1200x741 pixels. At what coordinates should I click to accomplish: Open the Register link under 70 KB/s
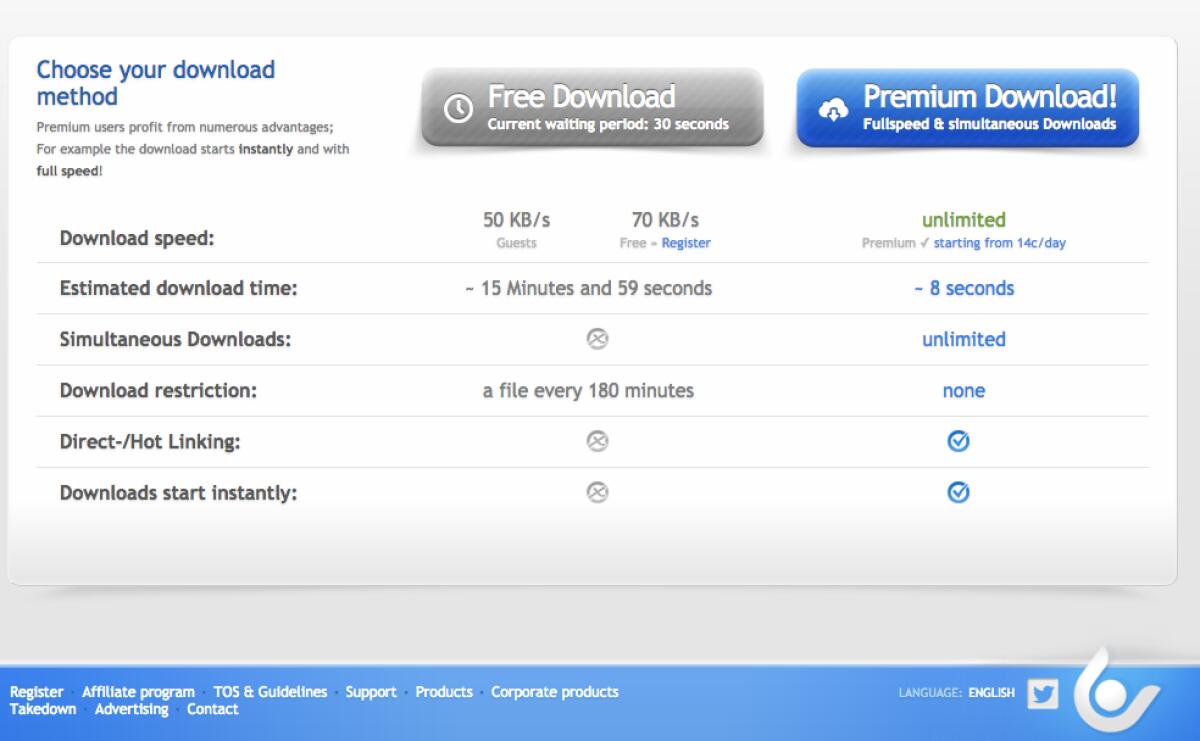[x=687, y=243]
